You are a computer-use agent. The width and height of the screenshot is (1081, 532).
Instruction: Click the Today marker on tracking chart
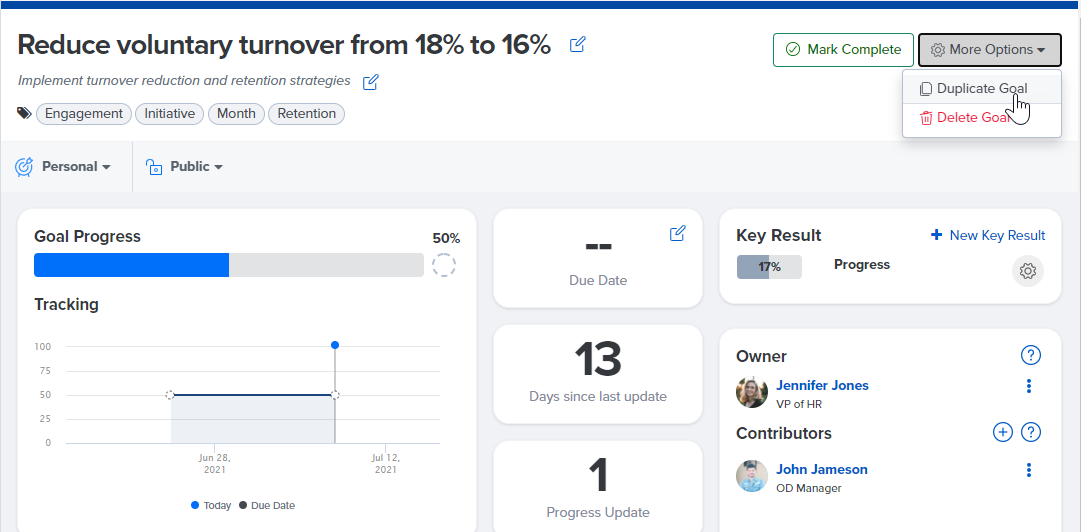tap(335, 345)
